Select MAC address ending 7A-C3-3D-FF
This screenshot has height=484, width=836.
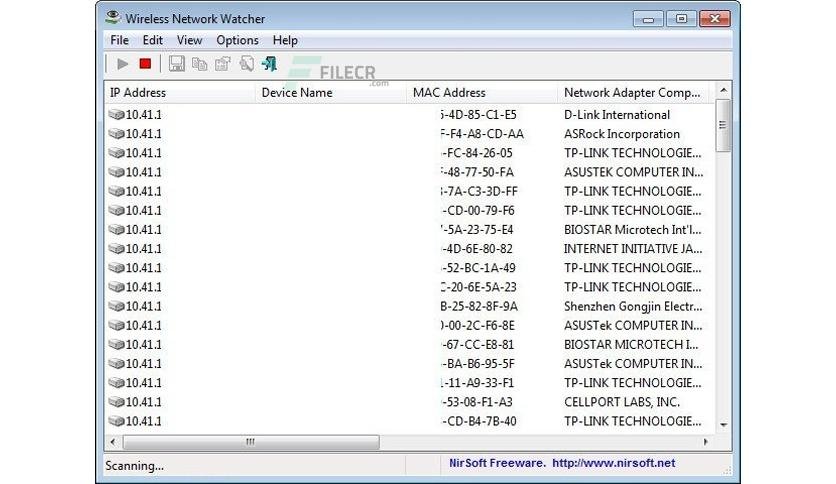tap(479, 191)
